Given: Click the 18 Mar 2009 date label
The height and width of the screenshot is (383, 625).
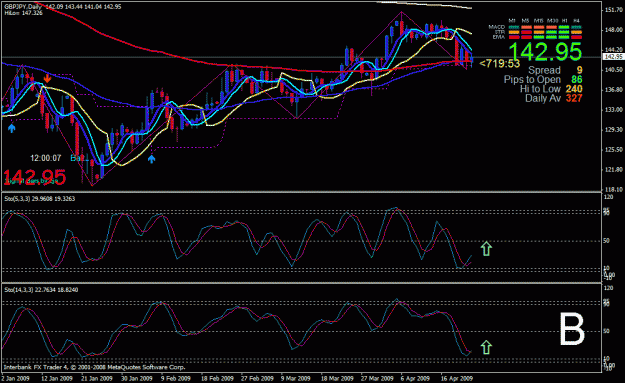Looking at the screenshot, I should [x=337, y=378].
